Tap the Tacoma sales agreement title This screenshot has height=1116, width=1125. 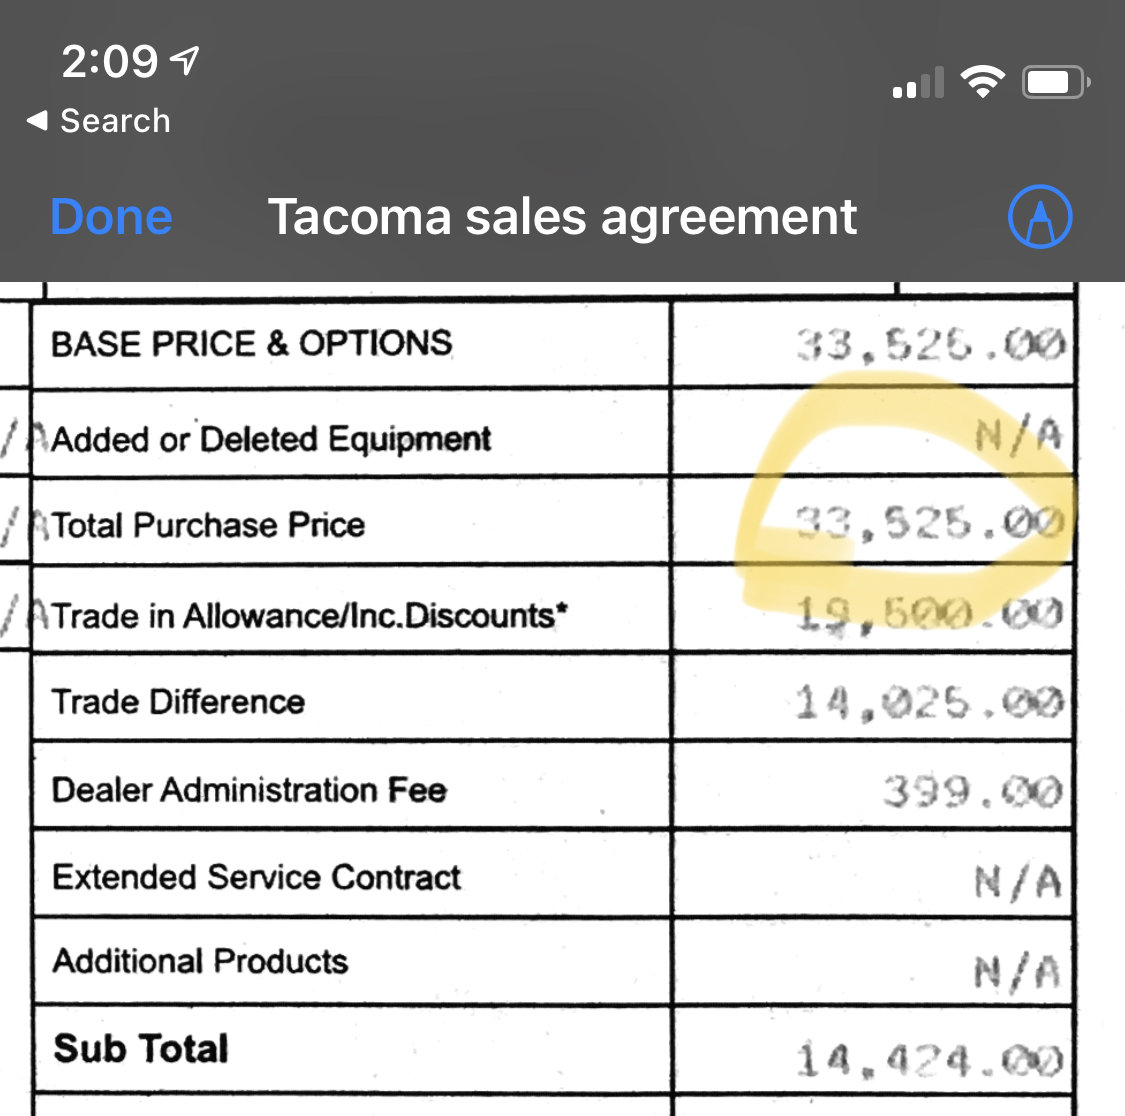[x=562, y=217]
